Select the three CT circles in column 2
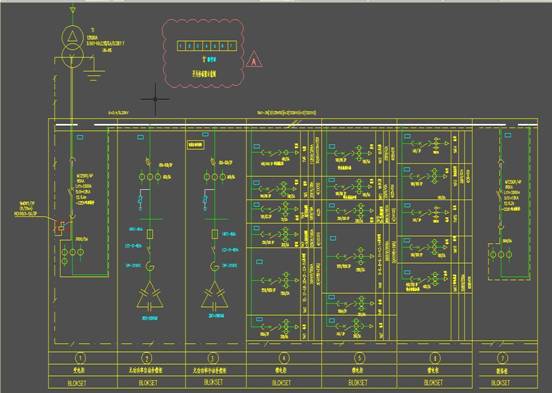Viewport: 552px width, 393px height. click(x=150, y=177)
